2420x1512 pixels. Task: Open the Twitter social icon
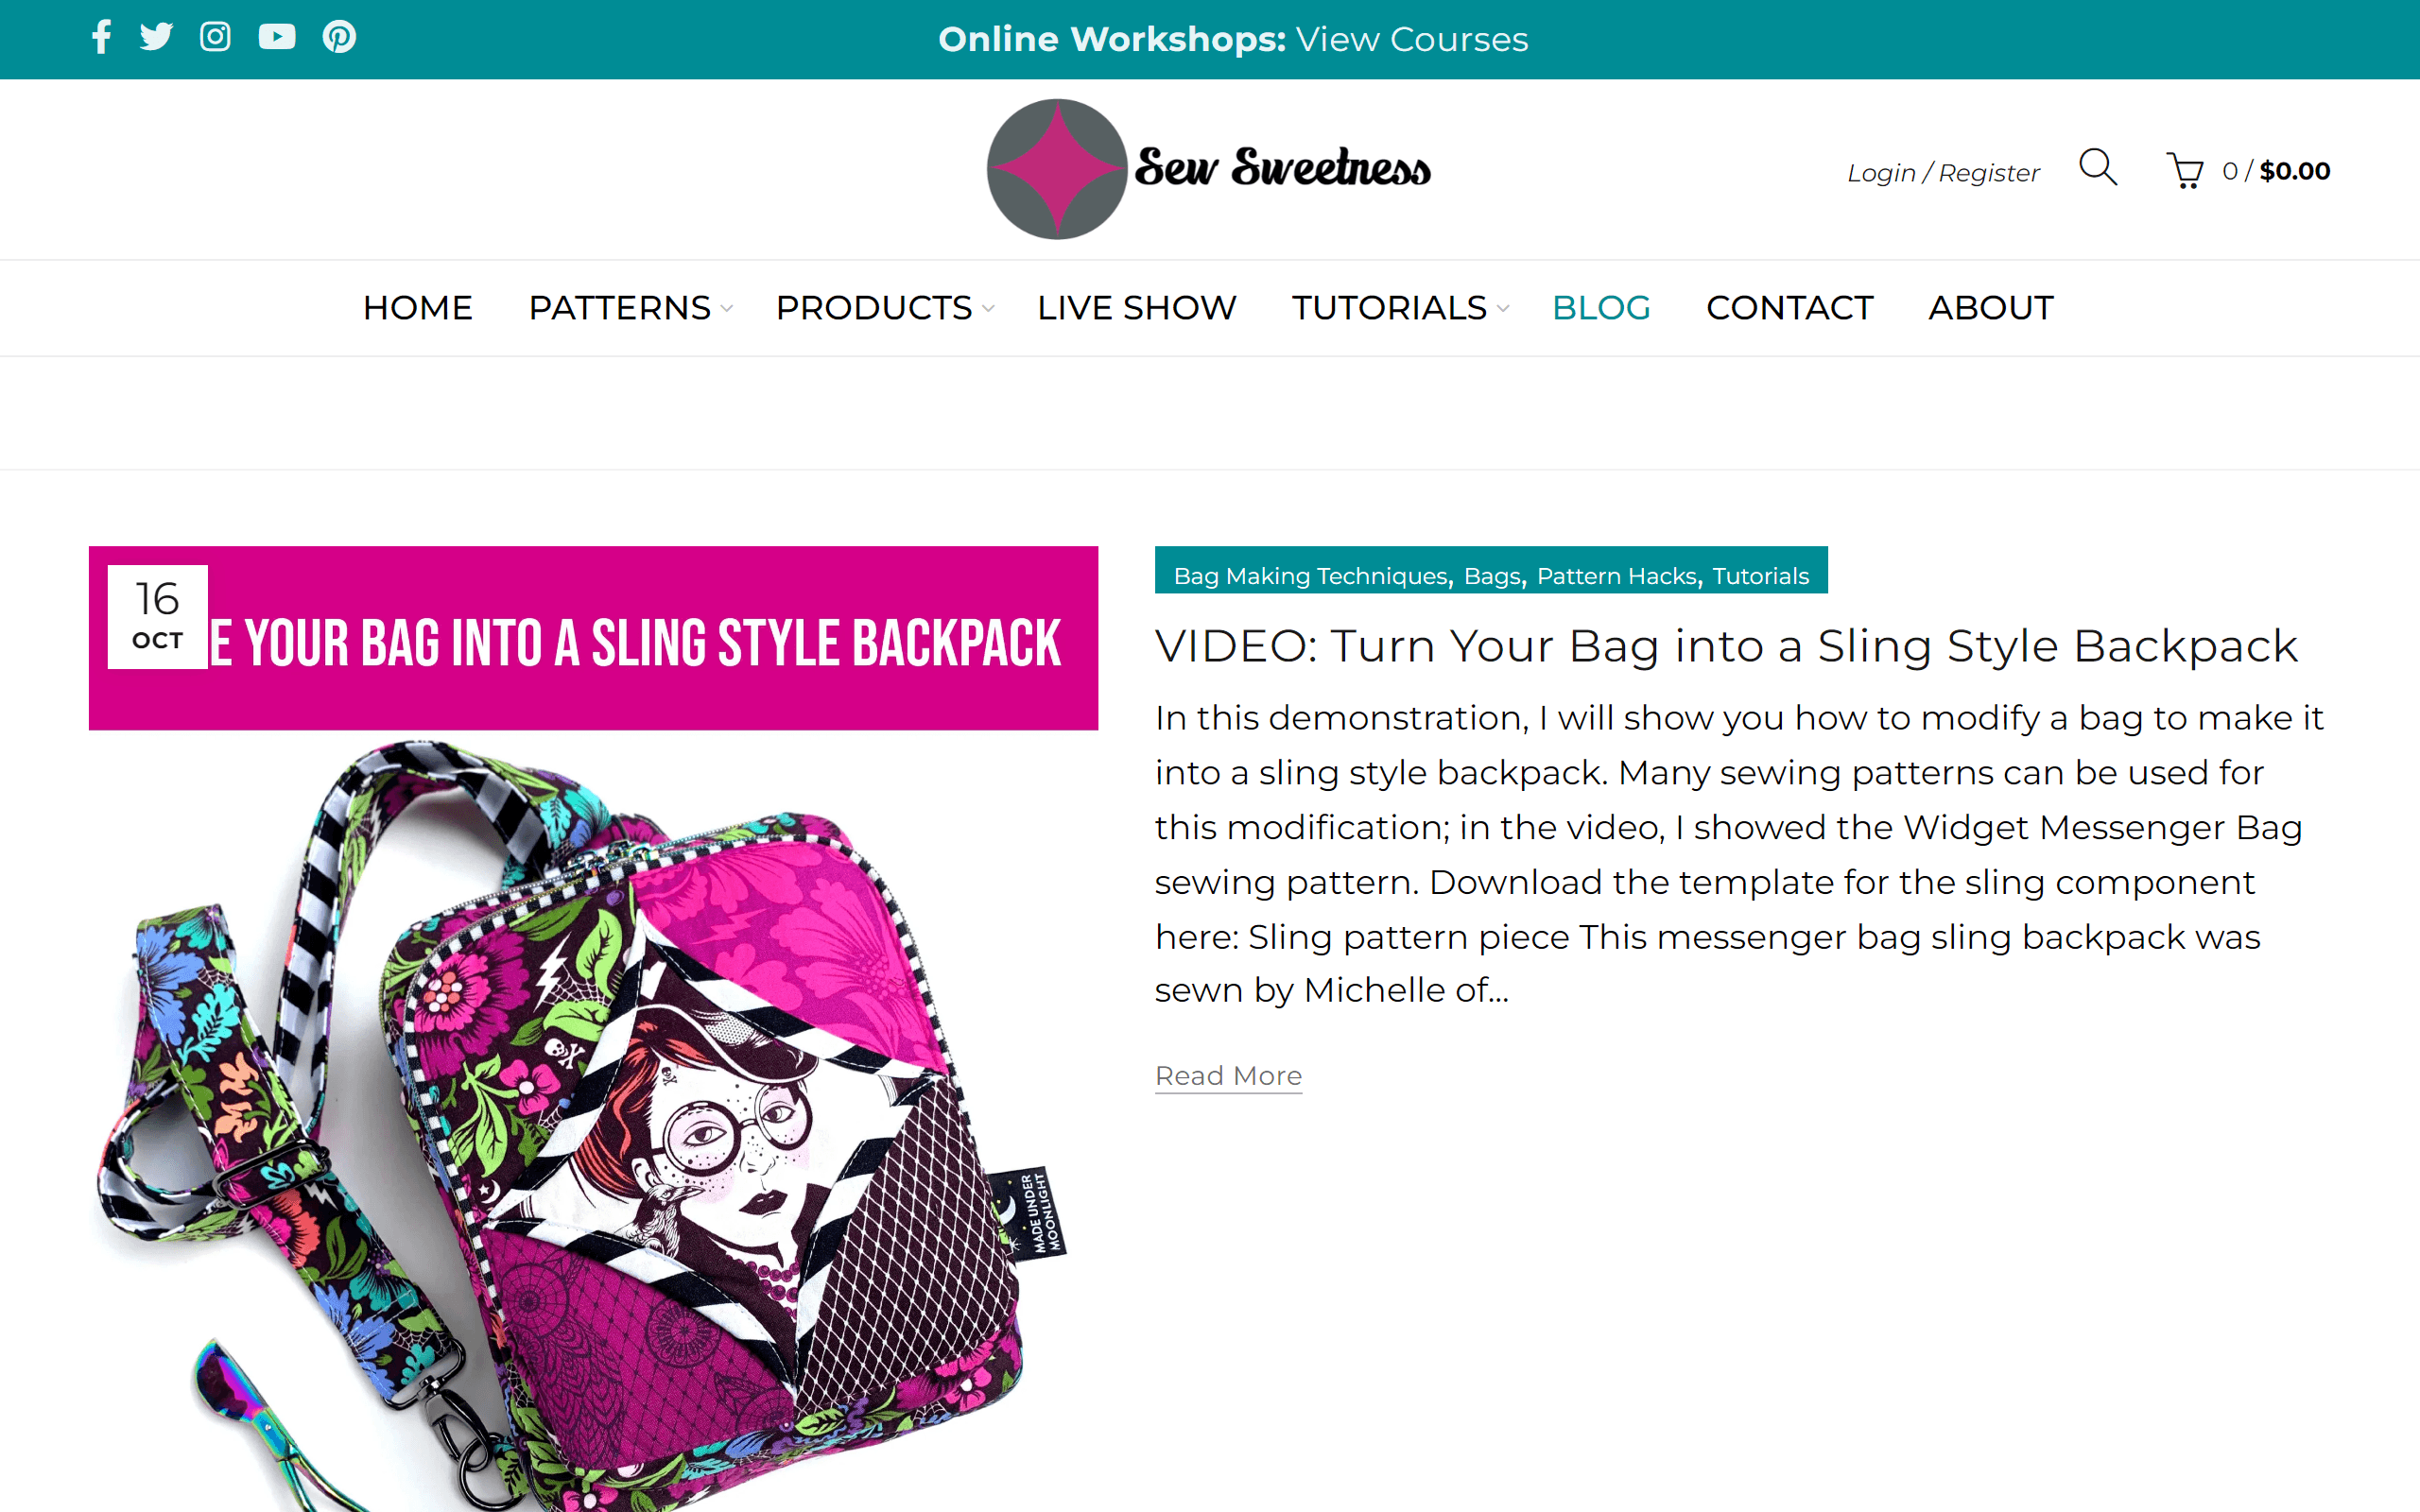[x=156, y=37]
